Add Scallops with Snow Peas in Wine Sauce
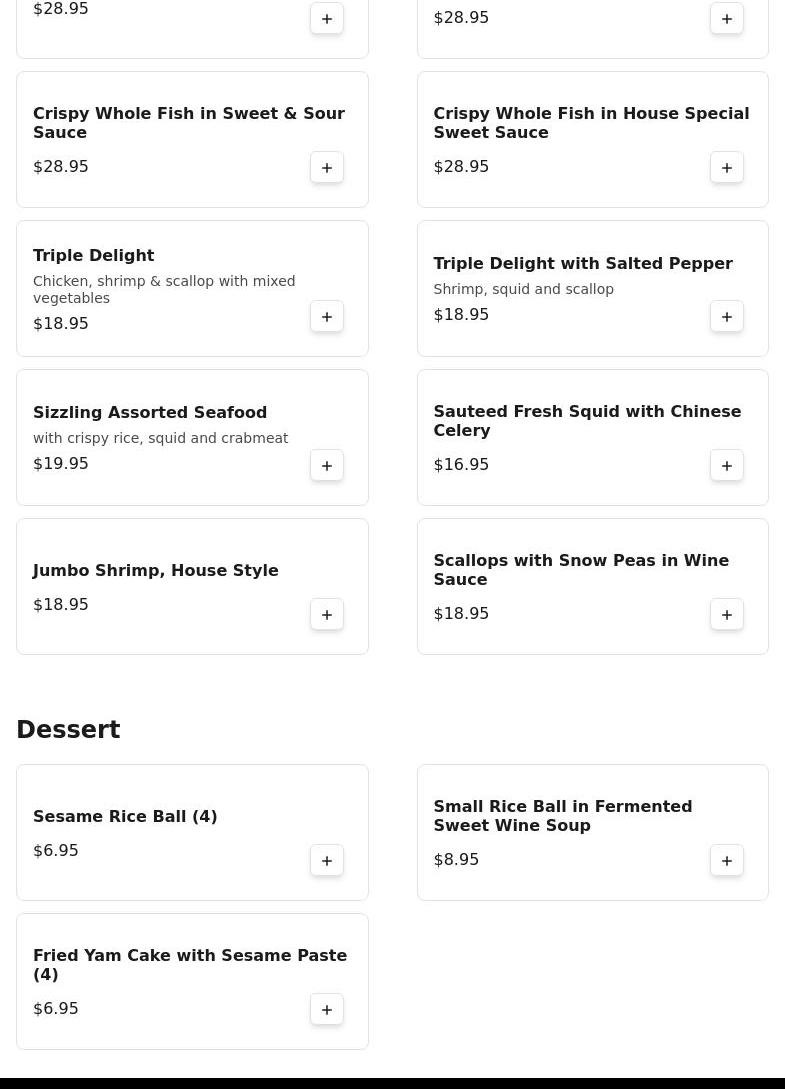The image size is (785, 1089). (727, 614)
